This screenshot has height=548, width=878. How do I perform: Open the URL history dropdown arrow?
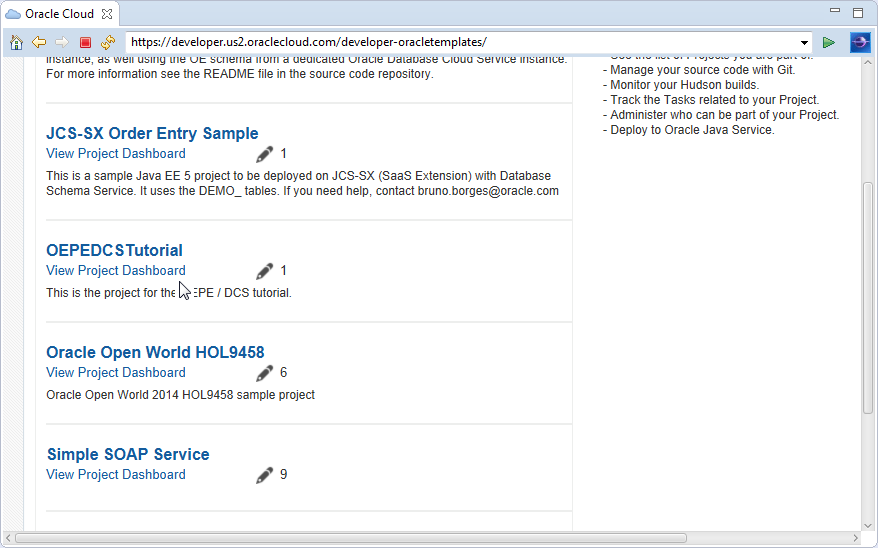[x=804, y=43]
